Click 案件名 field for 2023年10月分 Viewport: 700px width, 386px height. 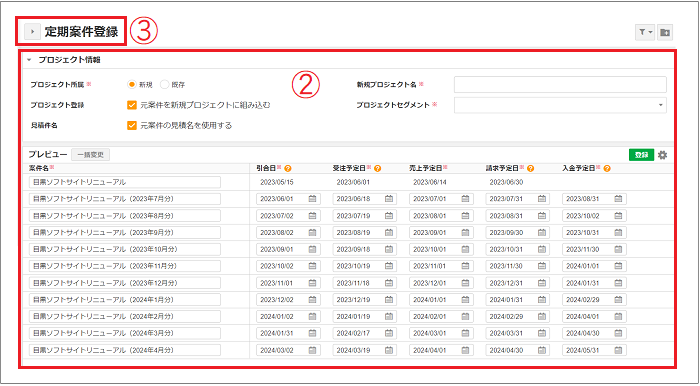pyautogui.click(x=125, y=249)
